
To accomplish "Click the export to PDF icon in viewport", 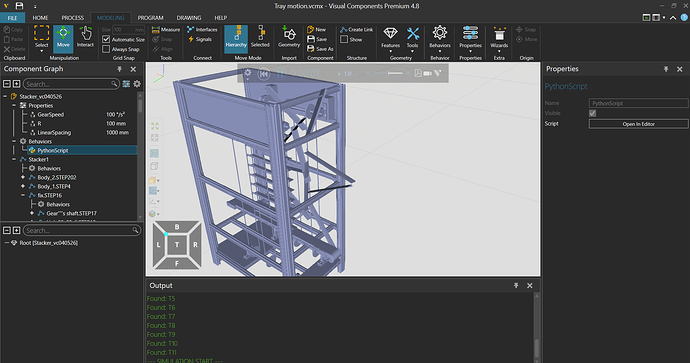I will coord(418,73).
